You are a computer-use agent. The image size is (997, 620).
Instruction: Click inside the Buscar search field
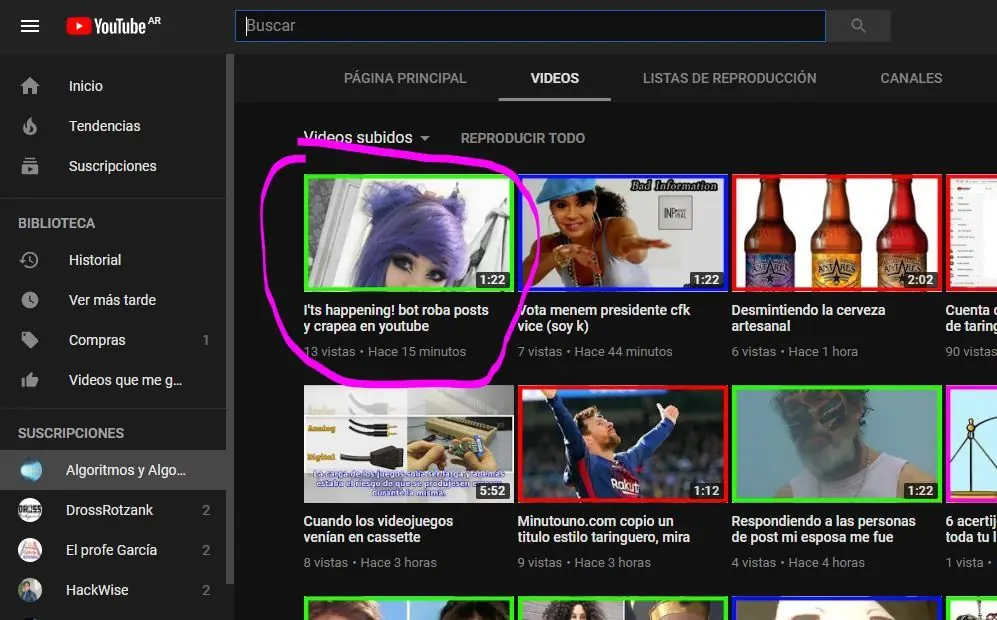(530, 26)
